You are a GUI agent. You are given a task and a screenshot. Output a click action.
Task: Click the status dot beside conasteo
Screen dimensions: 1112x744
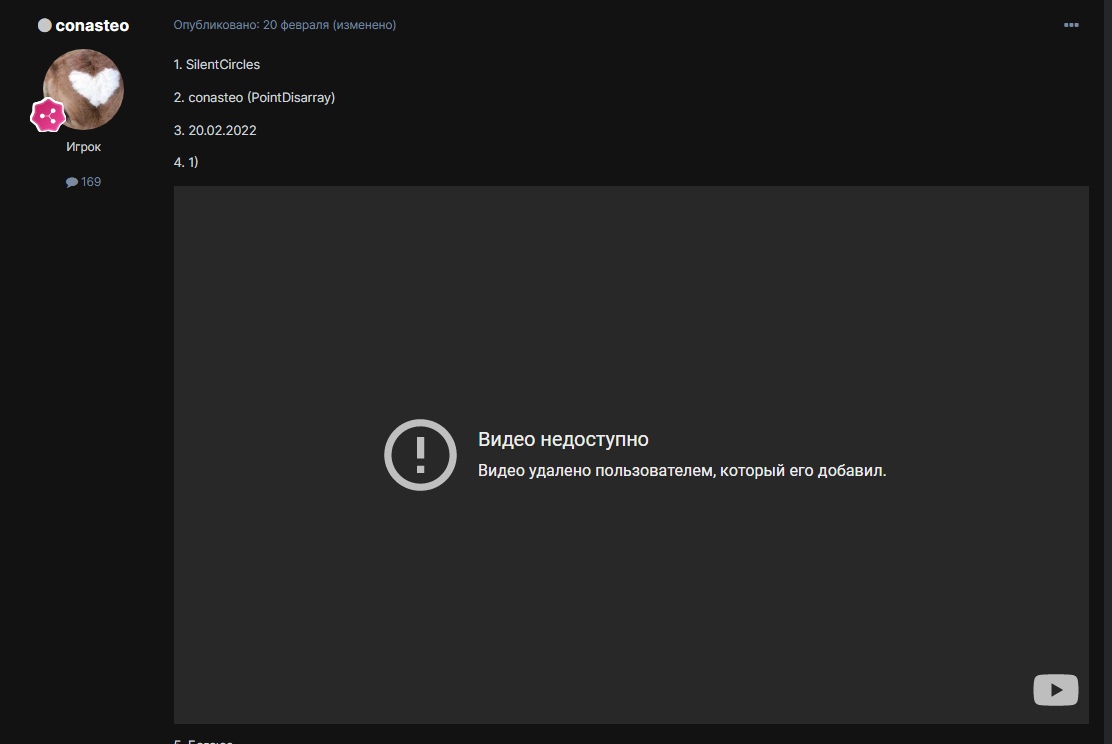44,25
